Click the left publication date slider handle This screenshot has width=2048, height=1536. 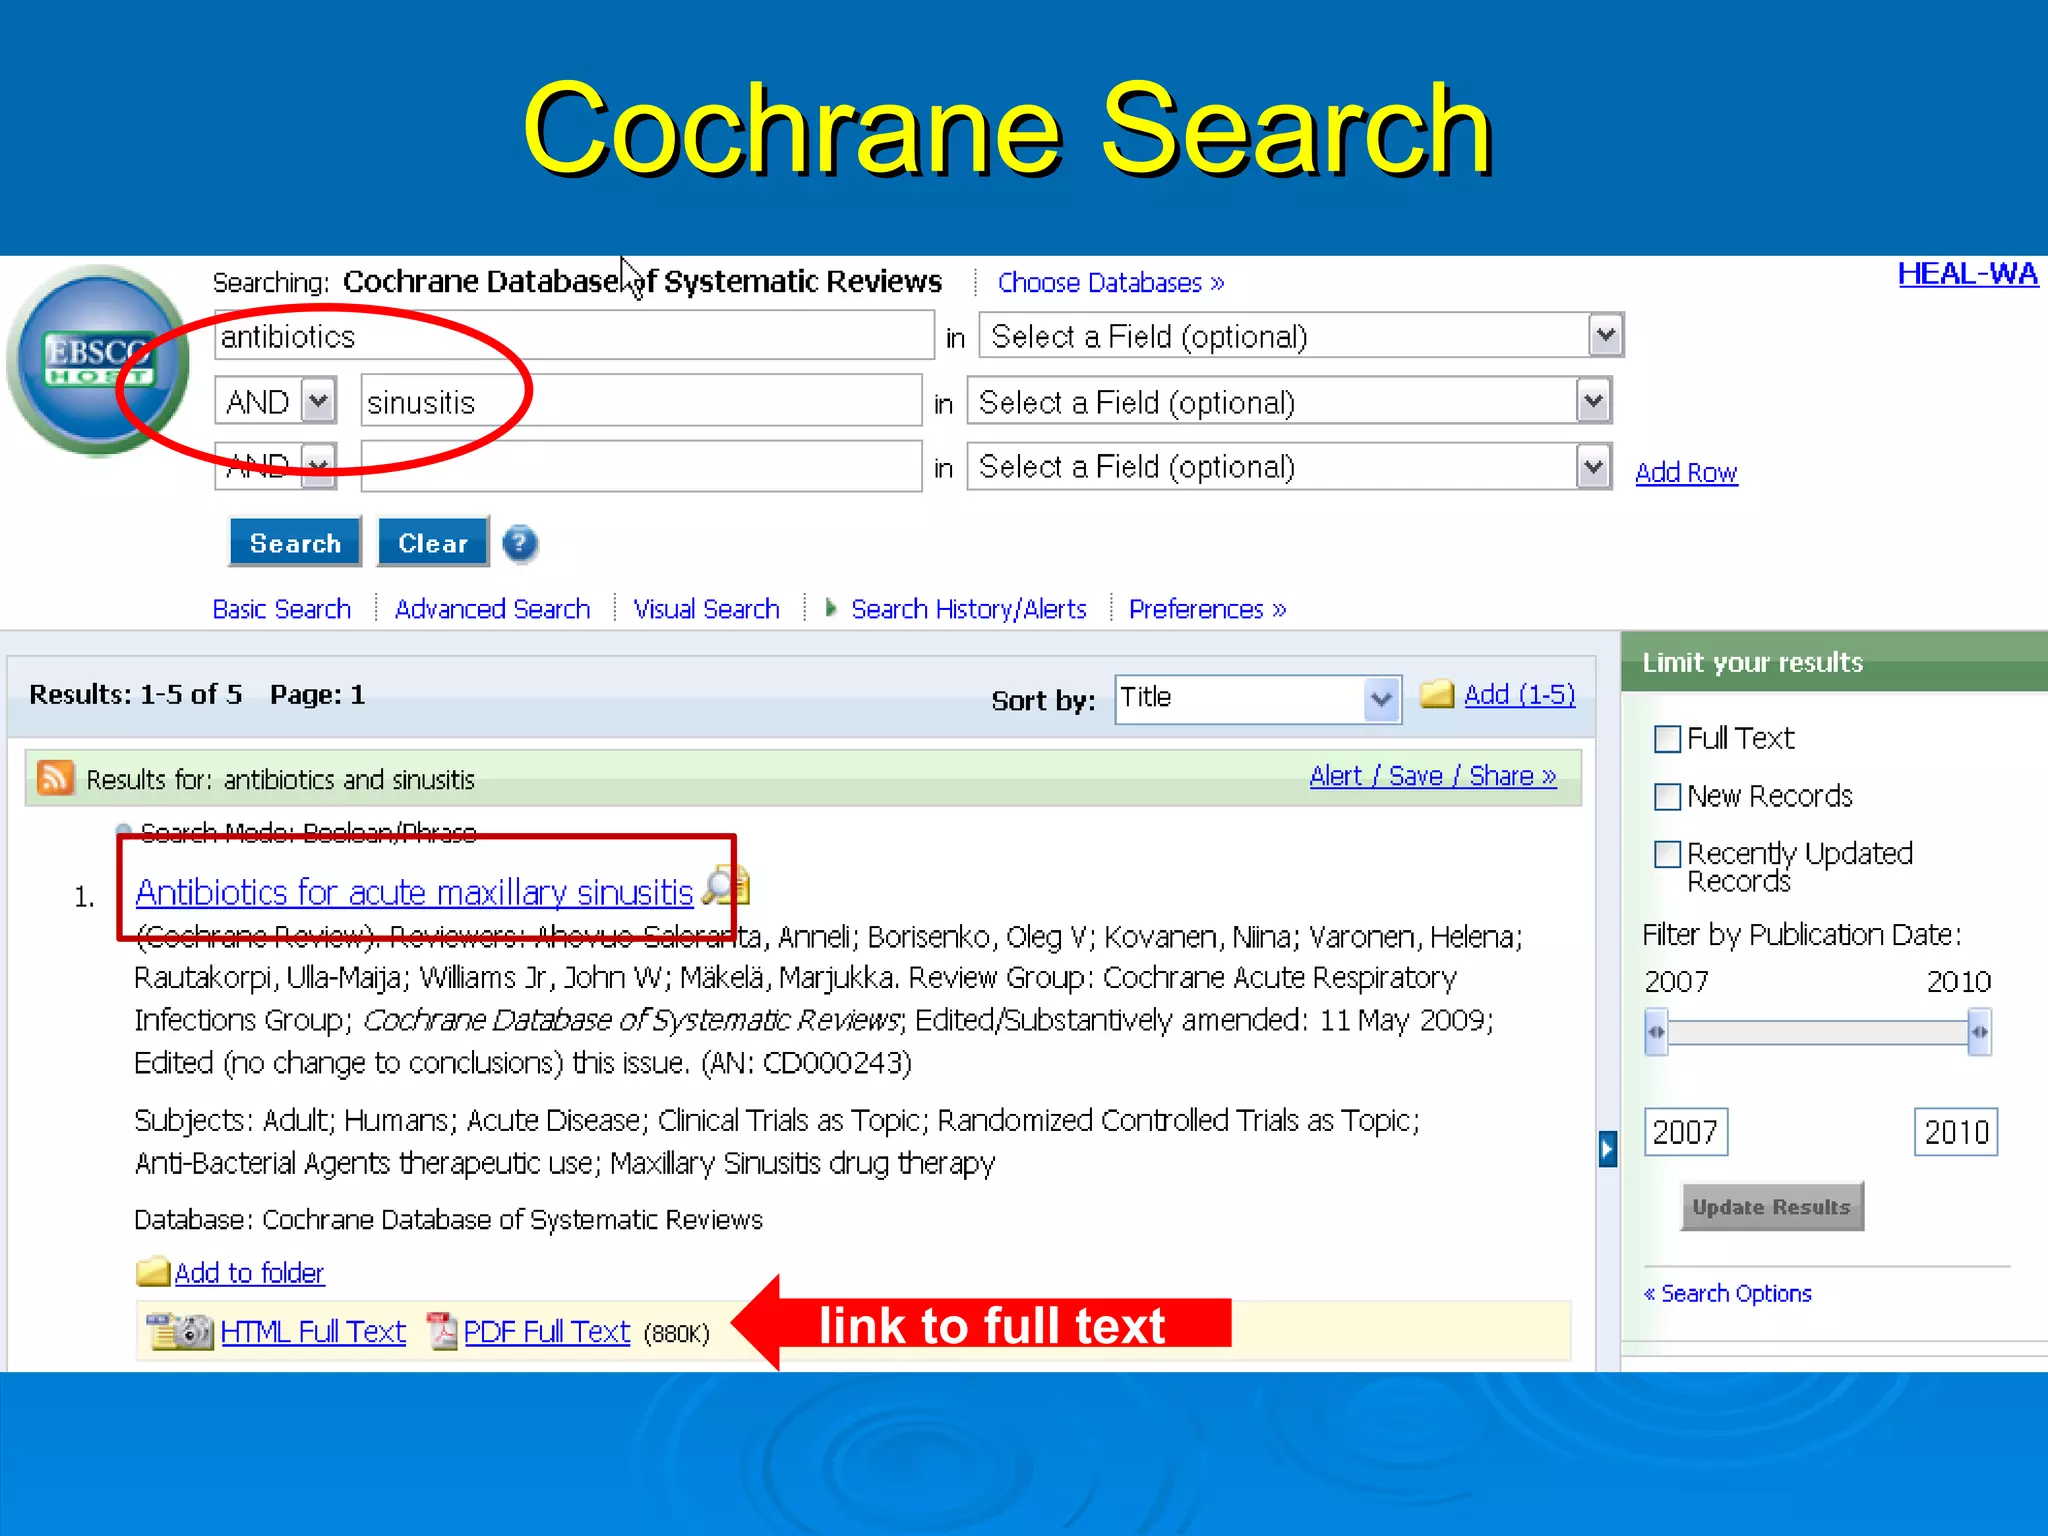tap(1656, 1032)
